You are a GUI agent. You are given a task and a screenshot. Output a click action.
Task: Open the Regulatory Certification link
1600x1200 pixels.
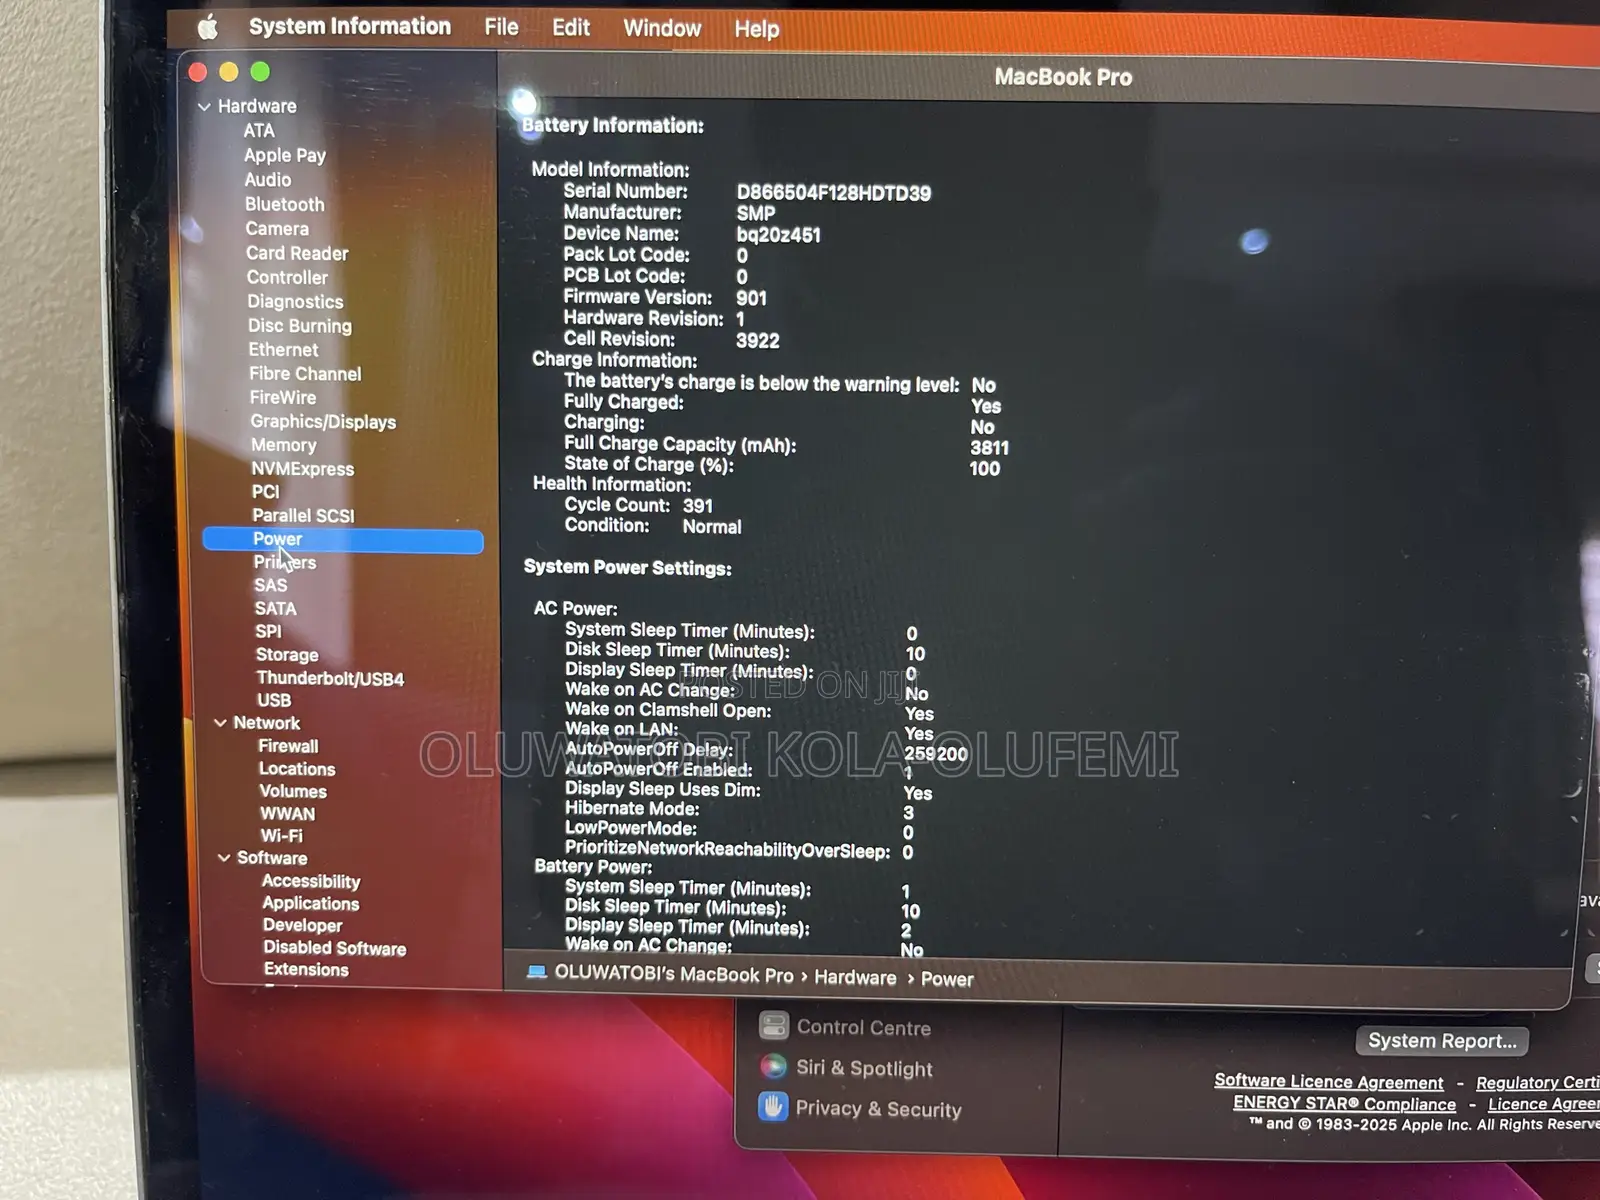pyautogui.click(x=1537, y=1082)
